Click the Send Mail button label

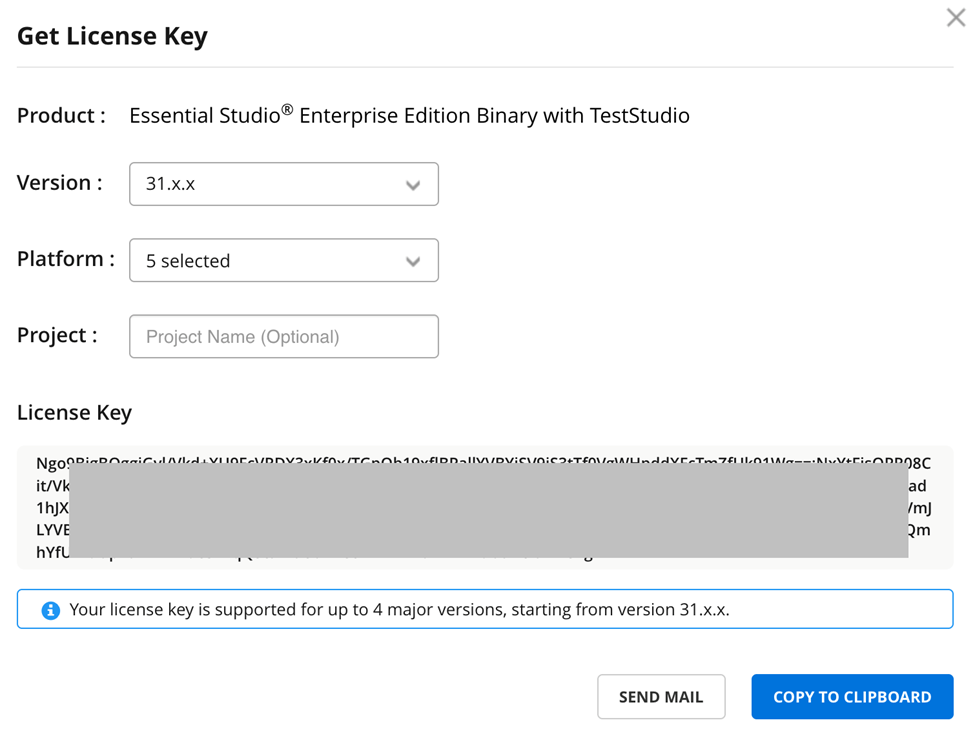661,697
